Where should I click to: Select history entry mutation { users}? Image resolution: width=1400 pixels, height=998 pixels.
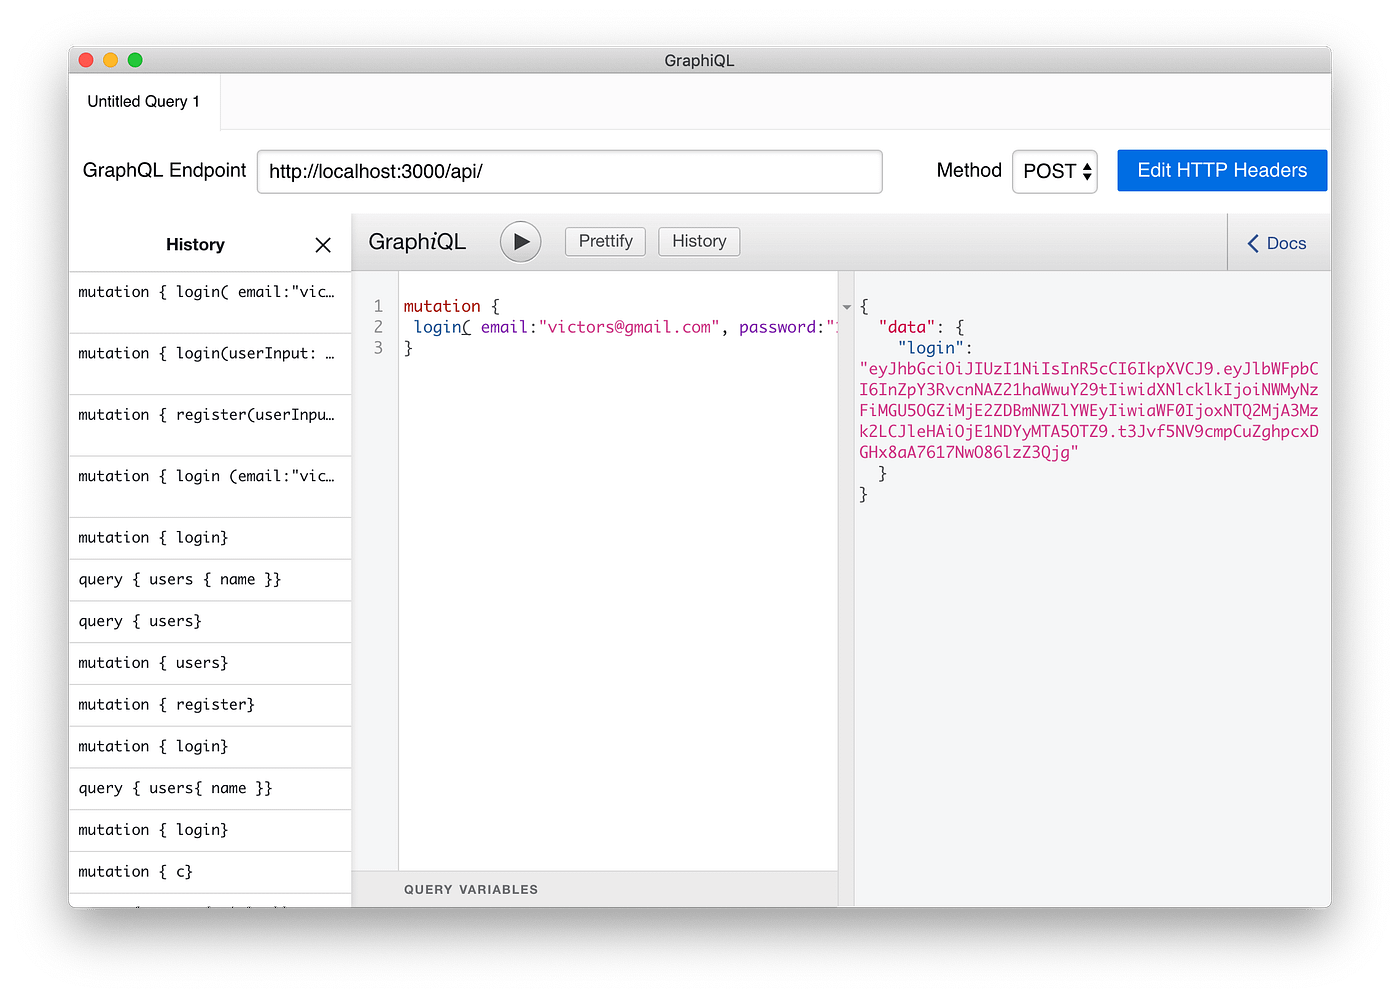153,662
